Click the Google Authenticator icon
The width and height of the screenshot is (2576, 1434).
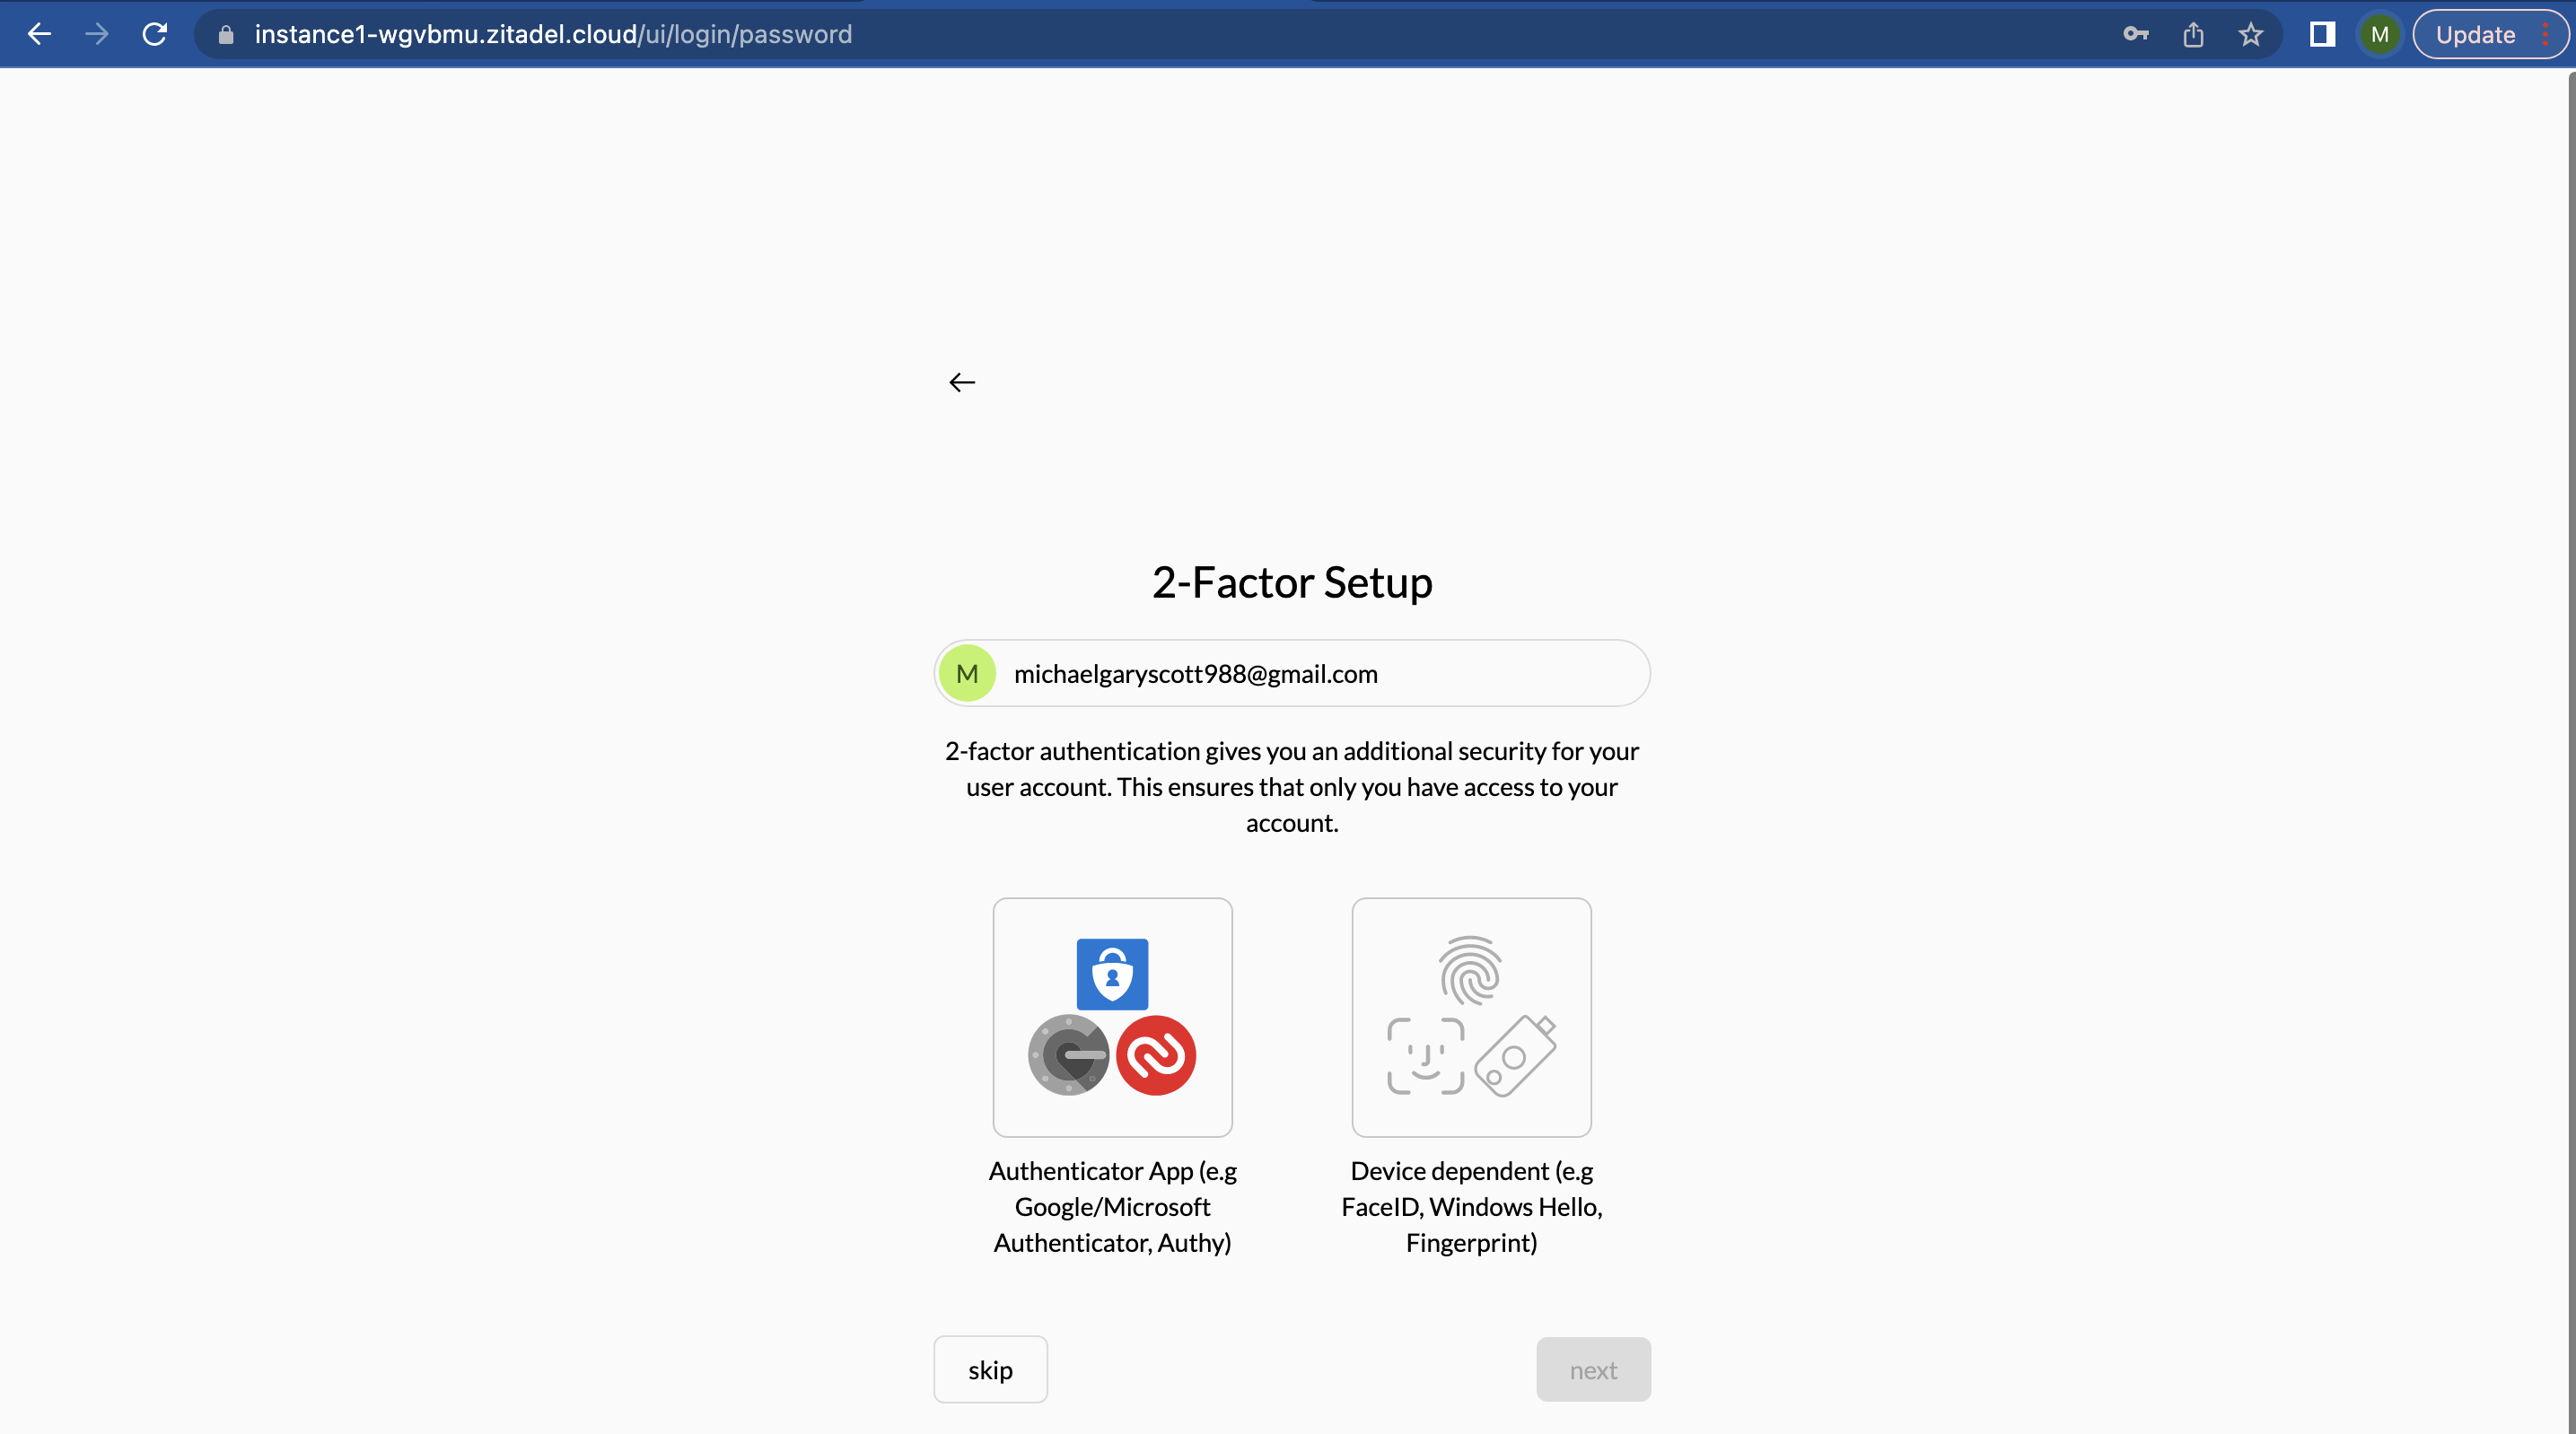point(1070,1054)
